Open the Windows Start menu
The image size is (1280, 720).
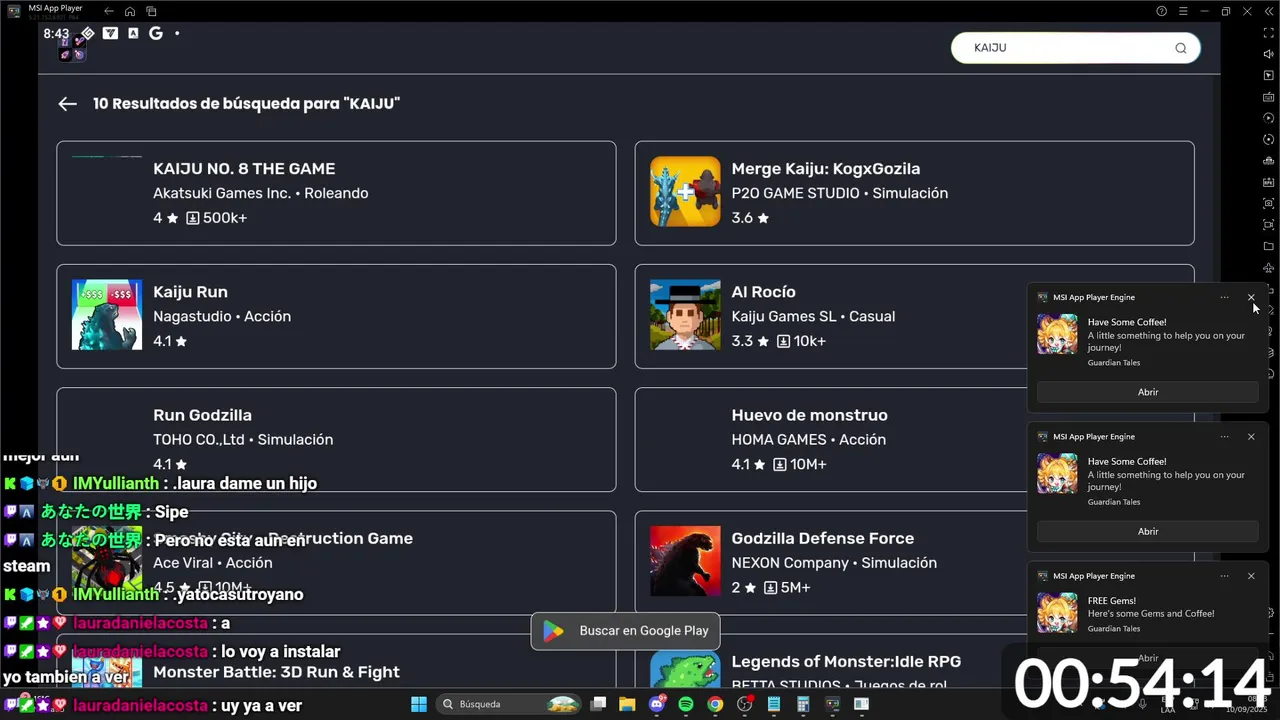[x=418, y=704]
